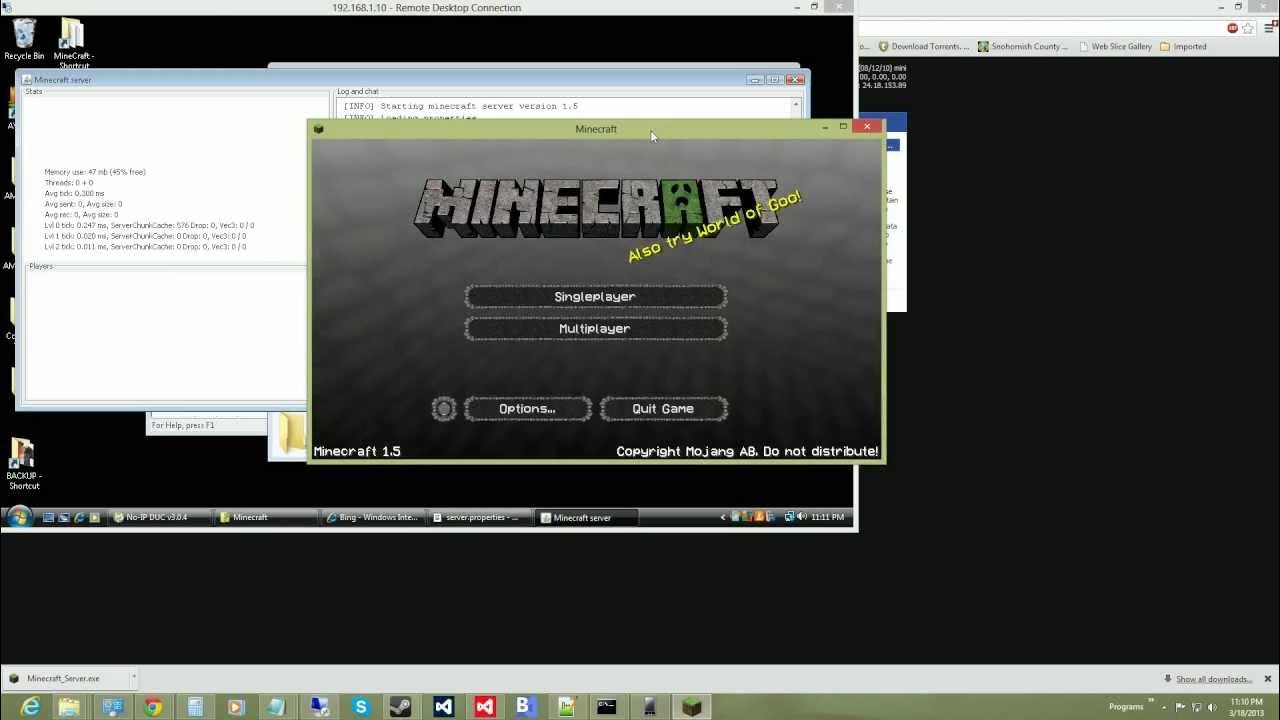Expand the Programs toolbar chevron on local taskbar
Image resolution: width=1280 pixels, height=720 pixels.
tap(1151, 702)
